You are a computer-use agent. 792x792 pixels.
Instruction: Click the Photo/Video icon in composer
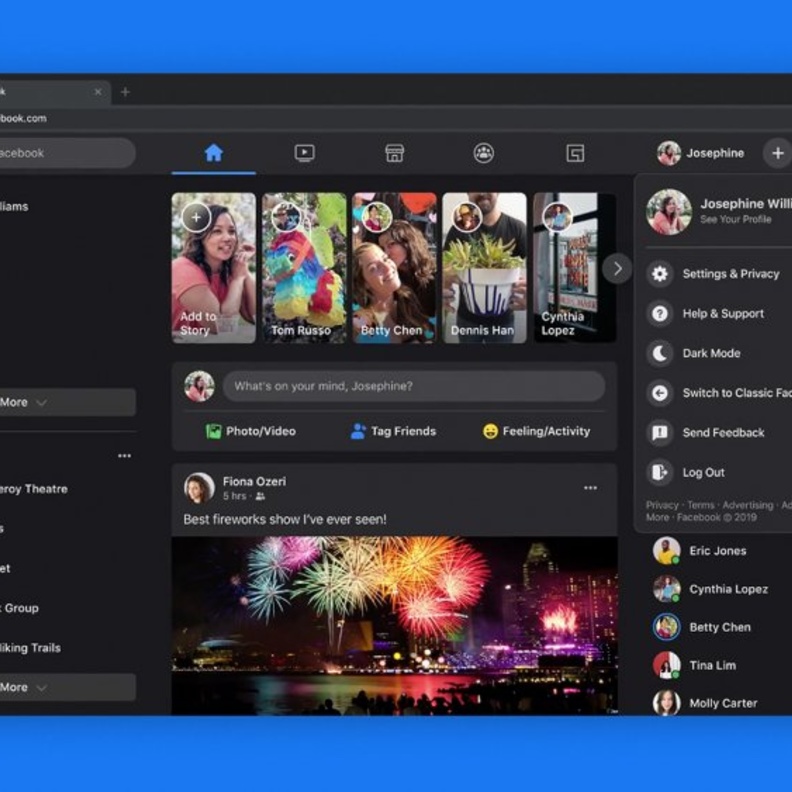[x=214, y=431]
